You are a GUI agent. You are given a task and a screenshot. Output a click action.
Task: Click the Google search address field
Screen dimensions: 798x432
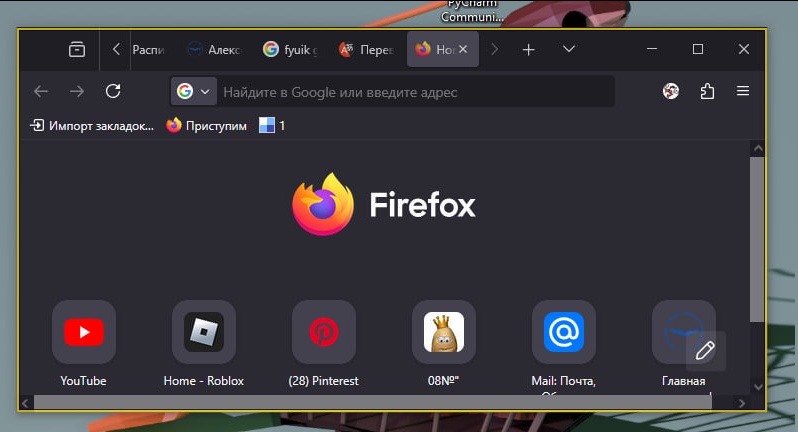(x=410, y=92)
